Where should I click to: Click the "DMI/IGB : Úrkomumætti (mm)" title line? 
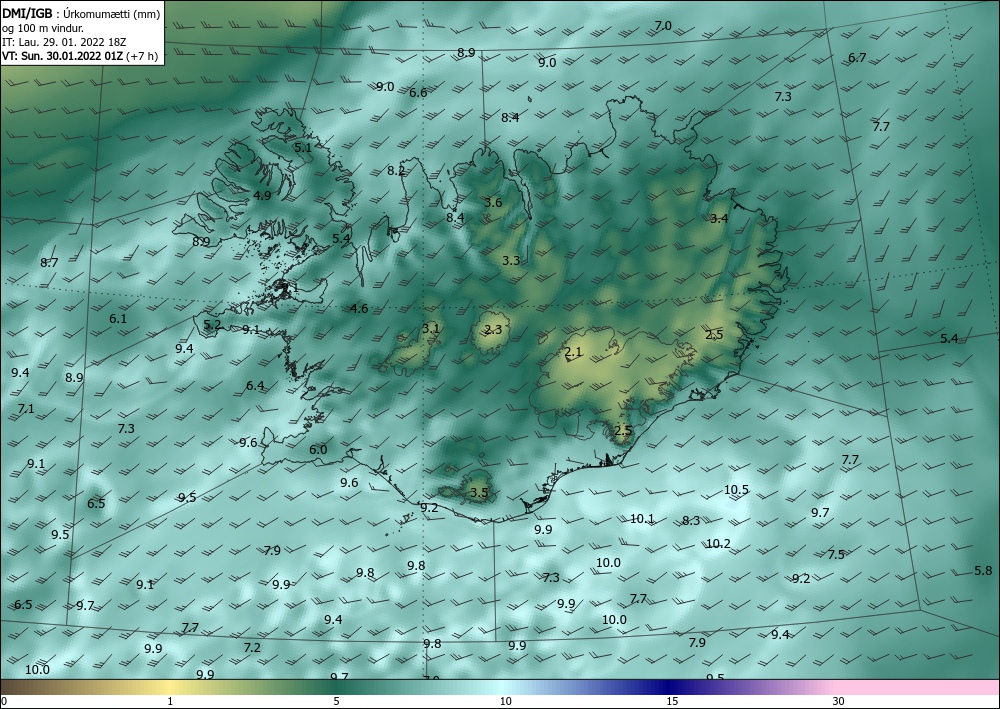81,13
